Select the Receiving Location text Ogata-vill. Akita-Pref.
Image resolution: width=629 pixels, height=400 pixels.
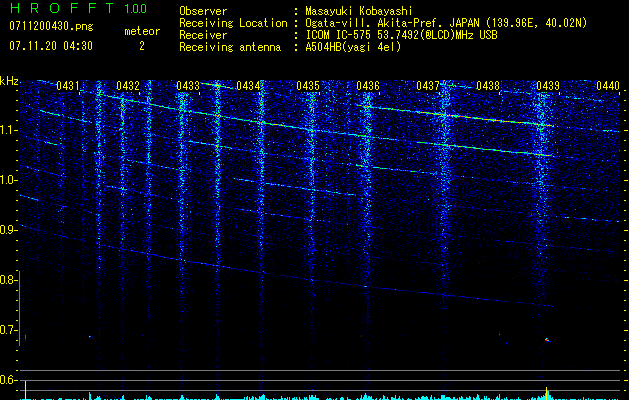[x=374, y=24]
